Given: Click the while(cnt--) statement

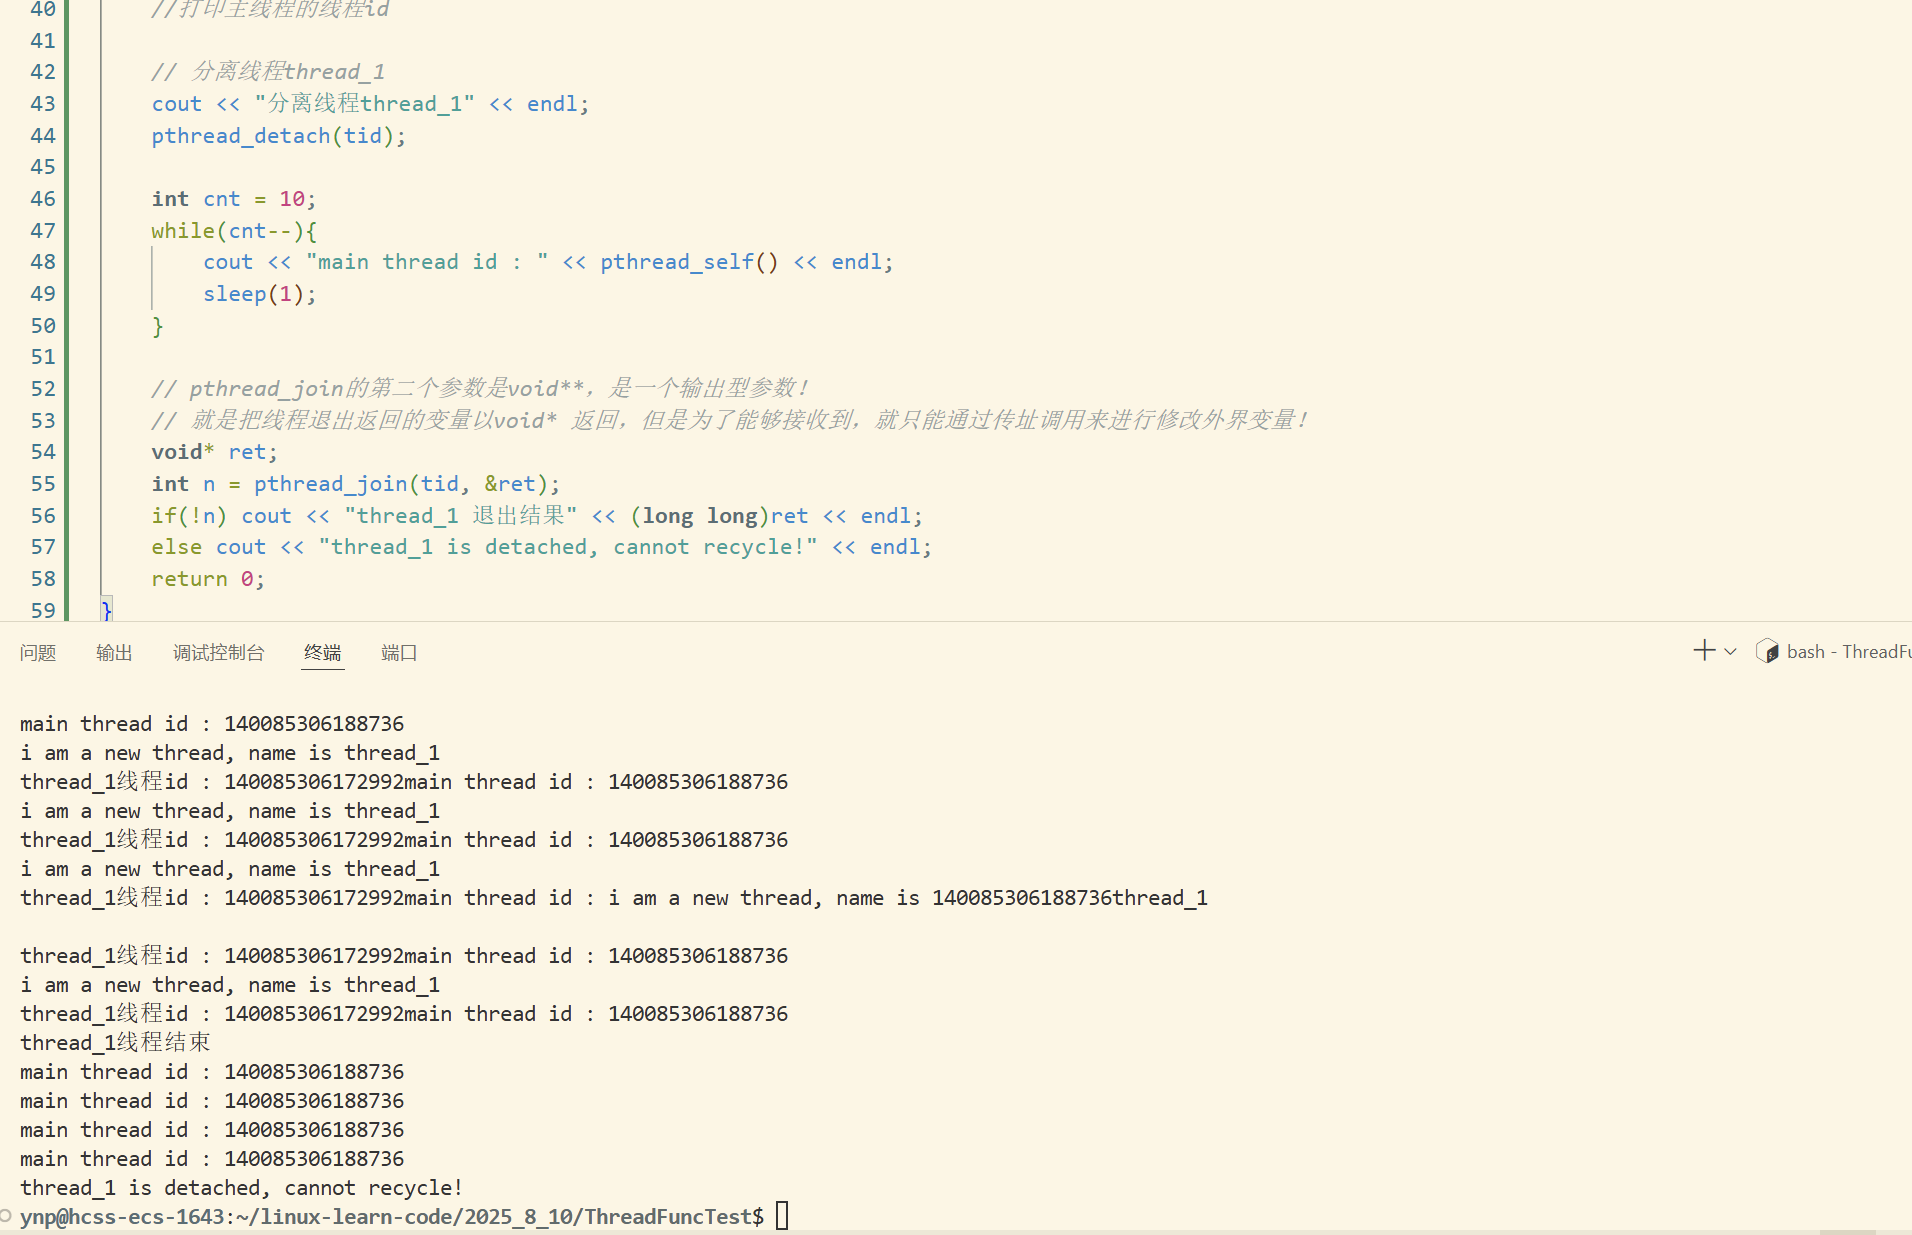Looking at the screenshot, I should tap(234, 231).
